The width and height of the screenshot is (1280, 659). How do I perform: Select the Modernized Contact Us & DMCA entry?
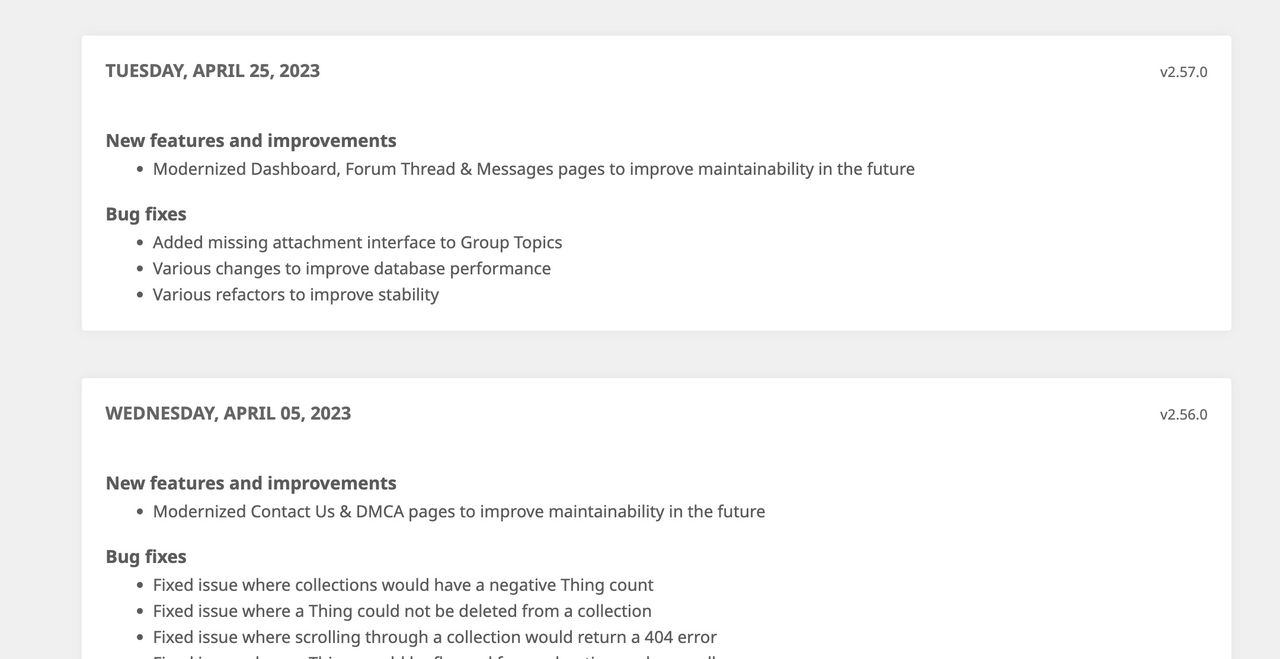(458, 512)
